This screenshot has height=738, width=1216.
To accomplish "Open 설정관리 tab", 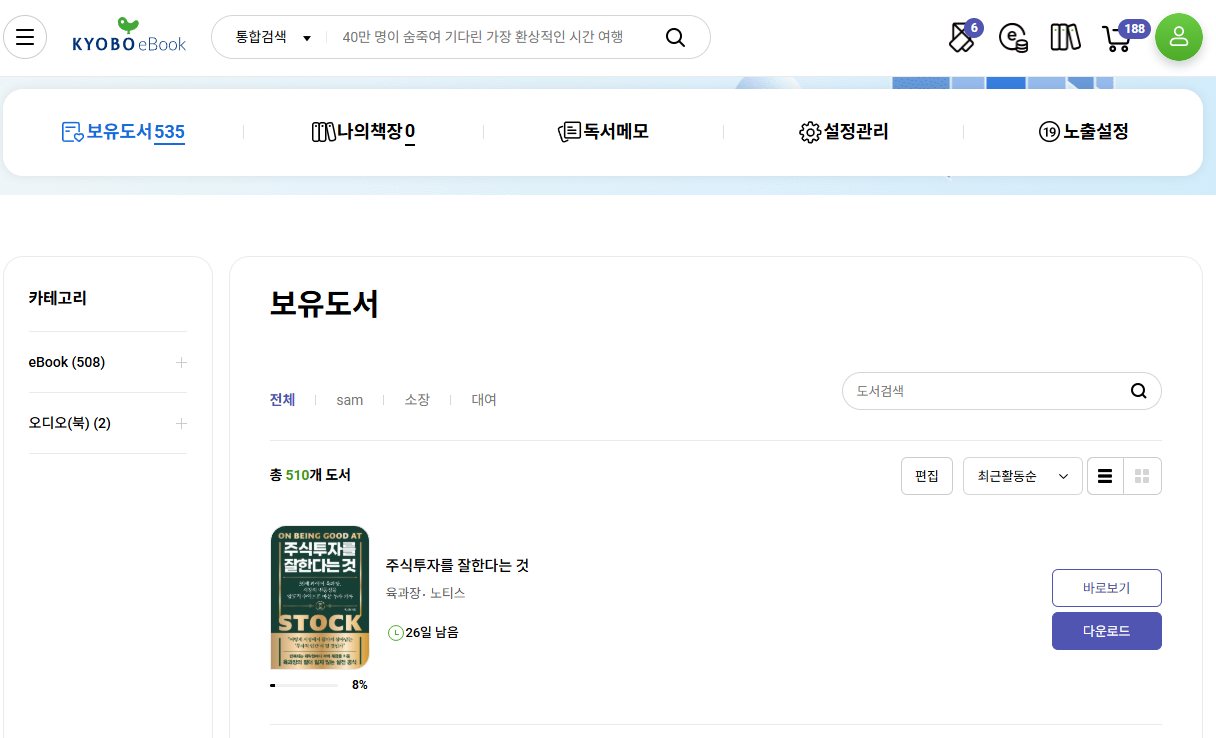I will [843, 132].
